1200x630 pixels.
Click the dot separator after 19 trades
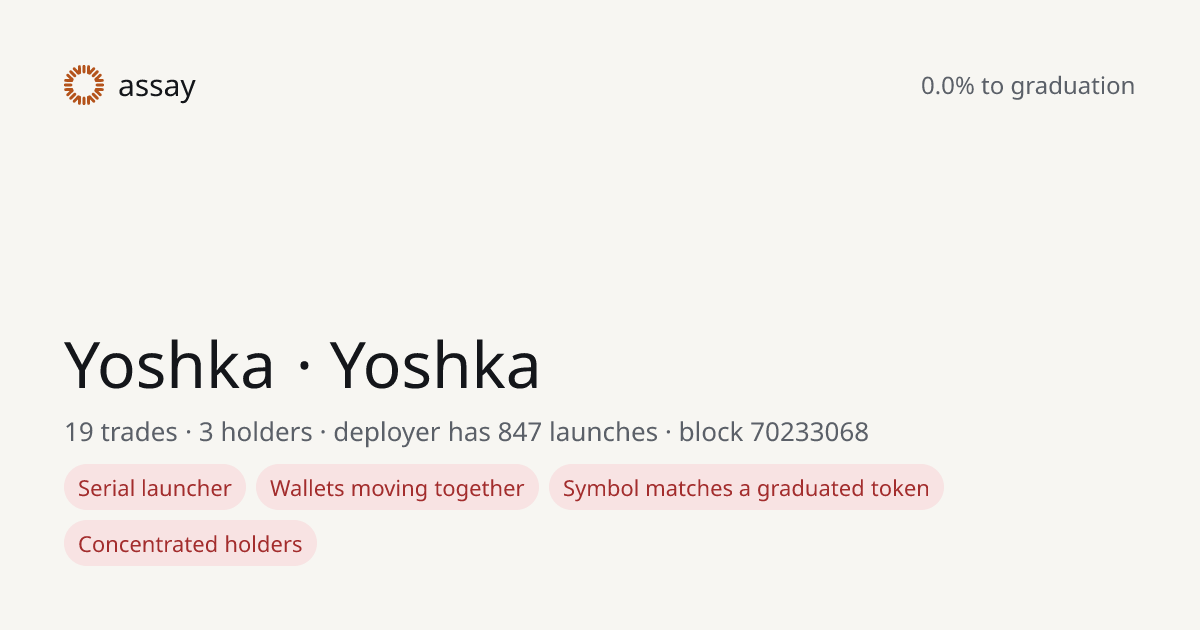click(x=188, y=433)
